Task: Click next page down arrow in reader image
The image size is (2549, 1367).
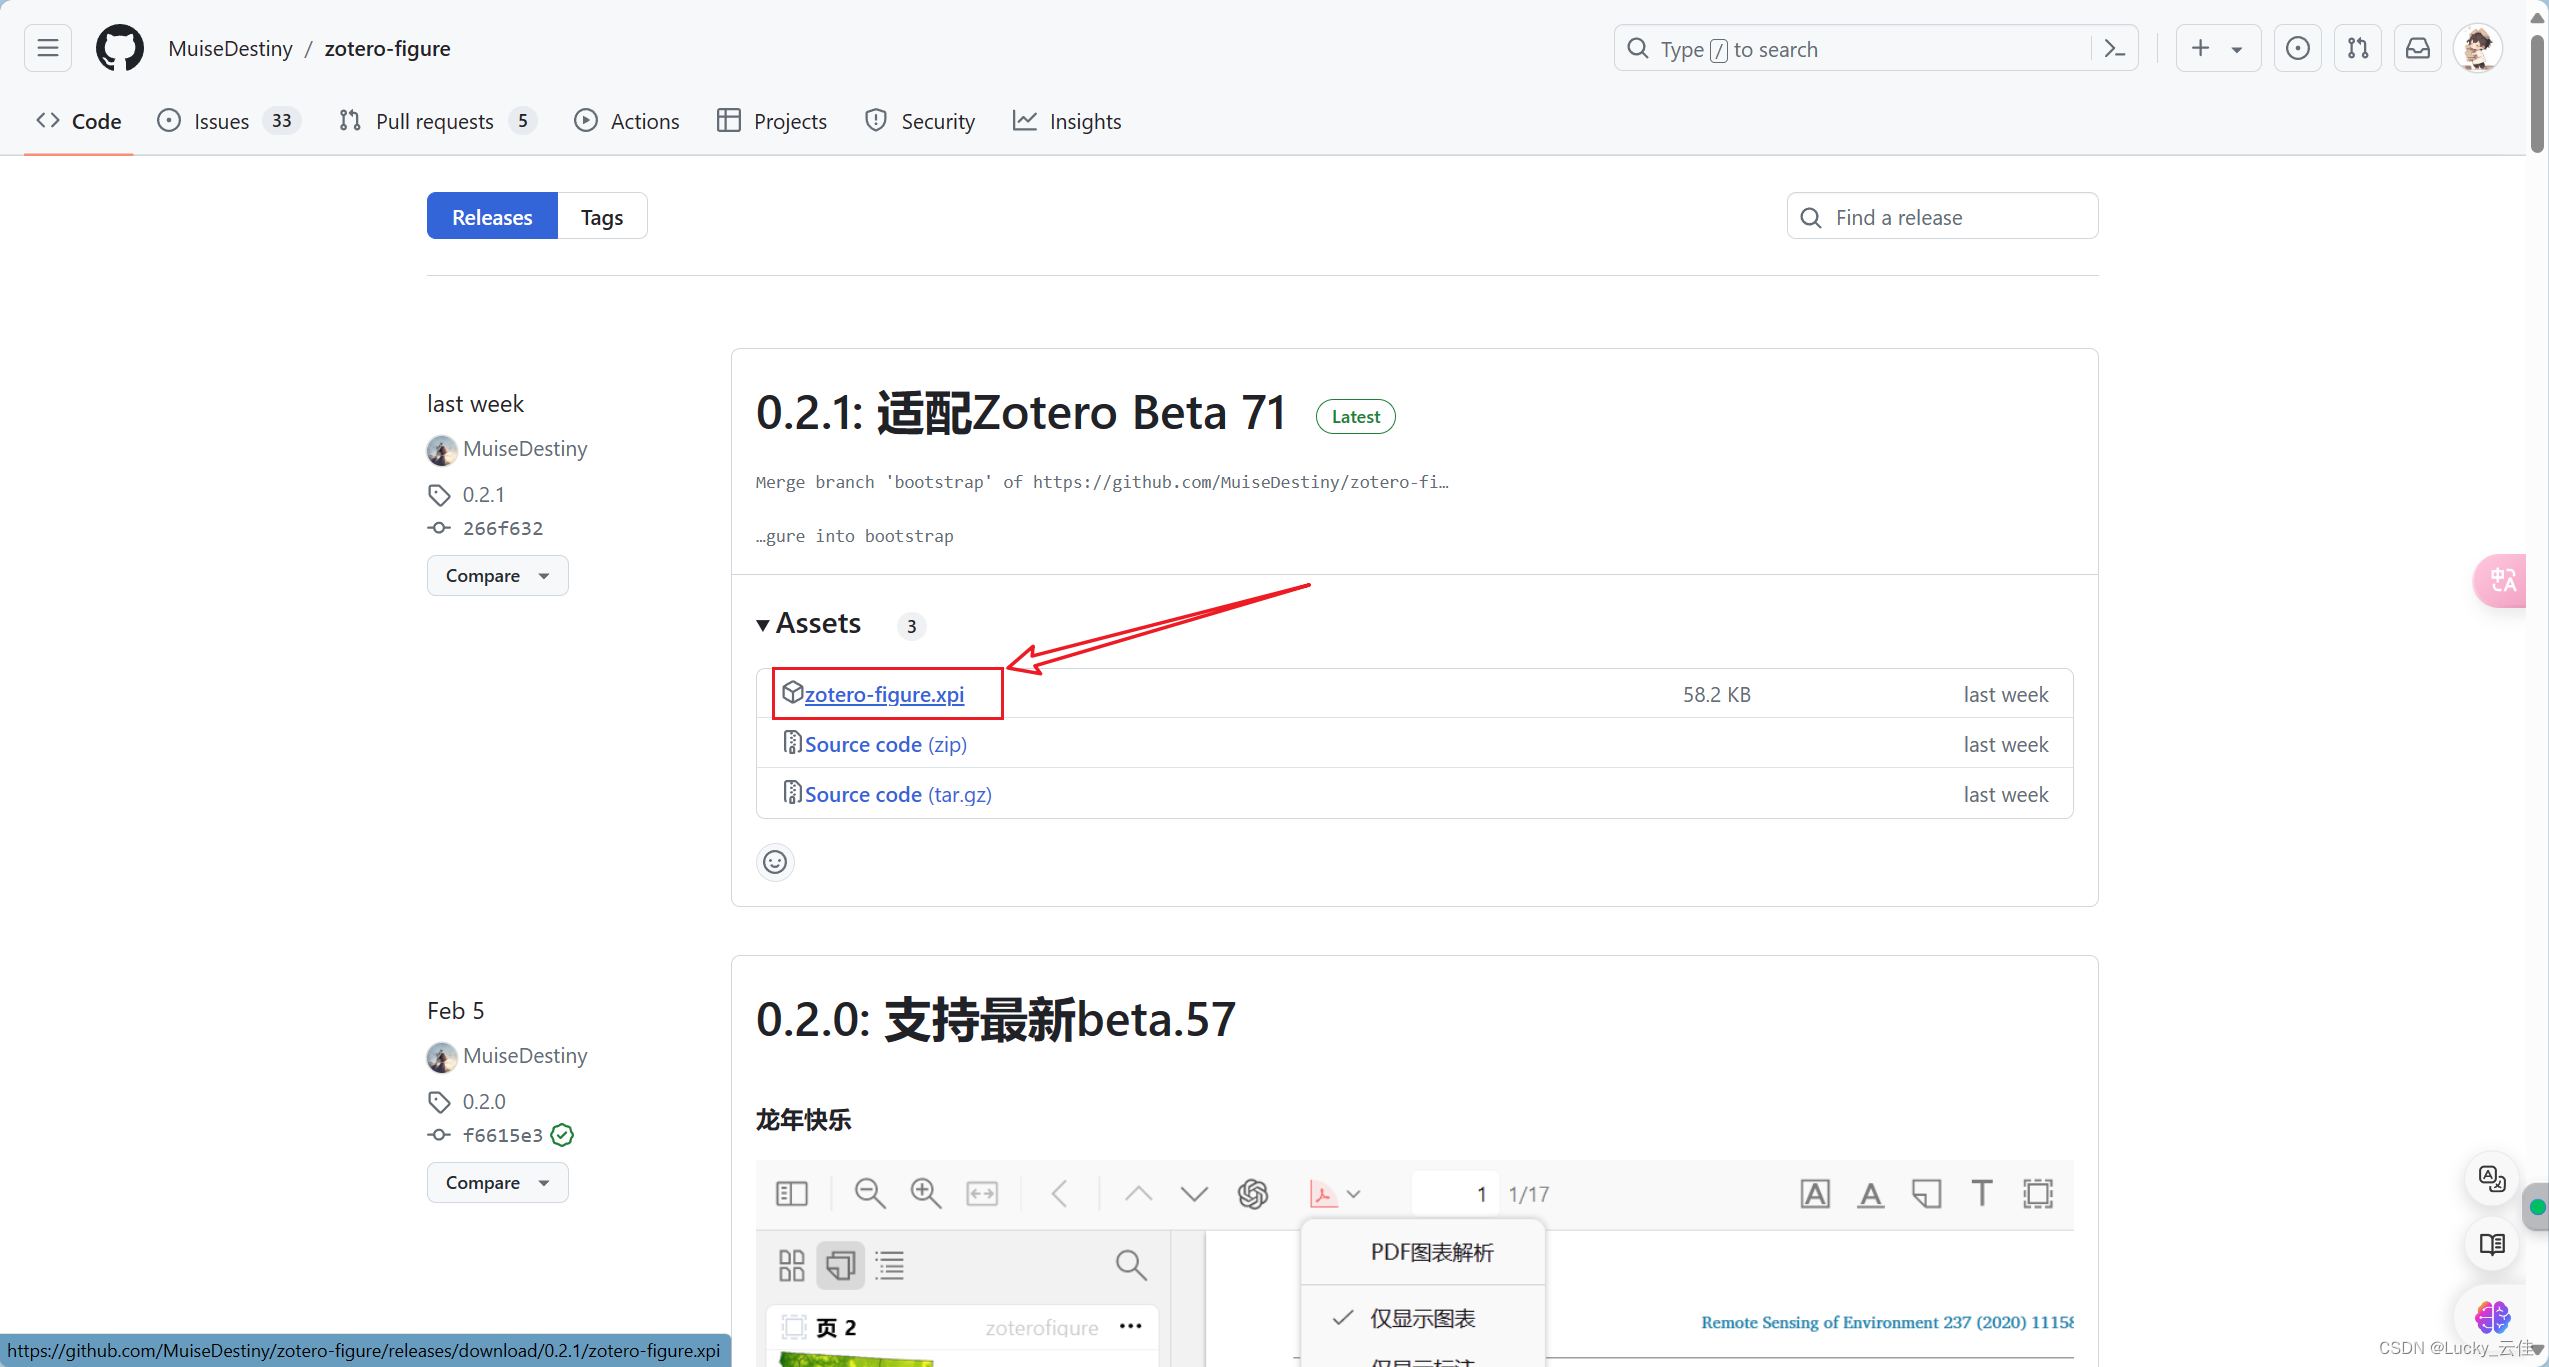Action: point(1194,1193)
